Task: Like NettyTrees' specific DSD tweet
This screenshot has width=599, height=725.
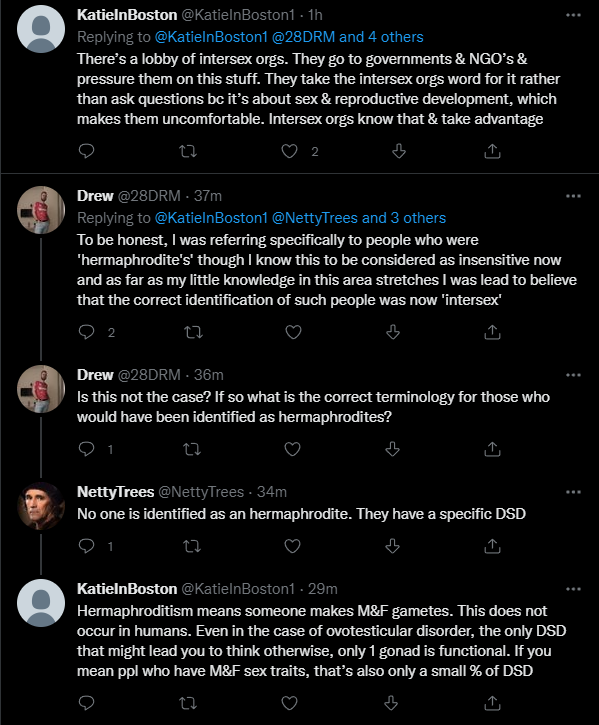Action: (x=292, y=547)
